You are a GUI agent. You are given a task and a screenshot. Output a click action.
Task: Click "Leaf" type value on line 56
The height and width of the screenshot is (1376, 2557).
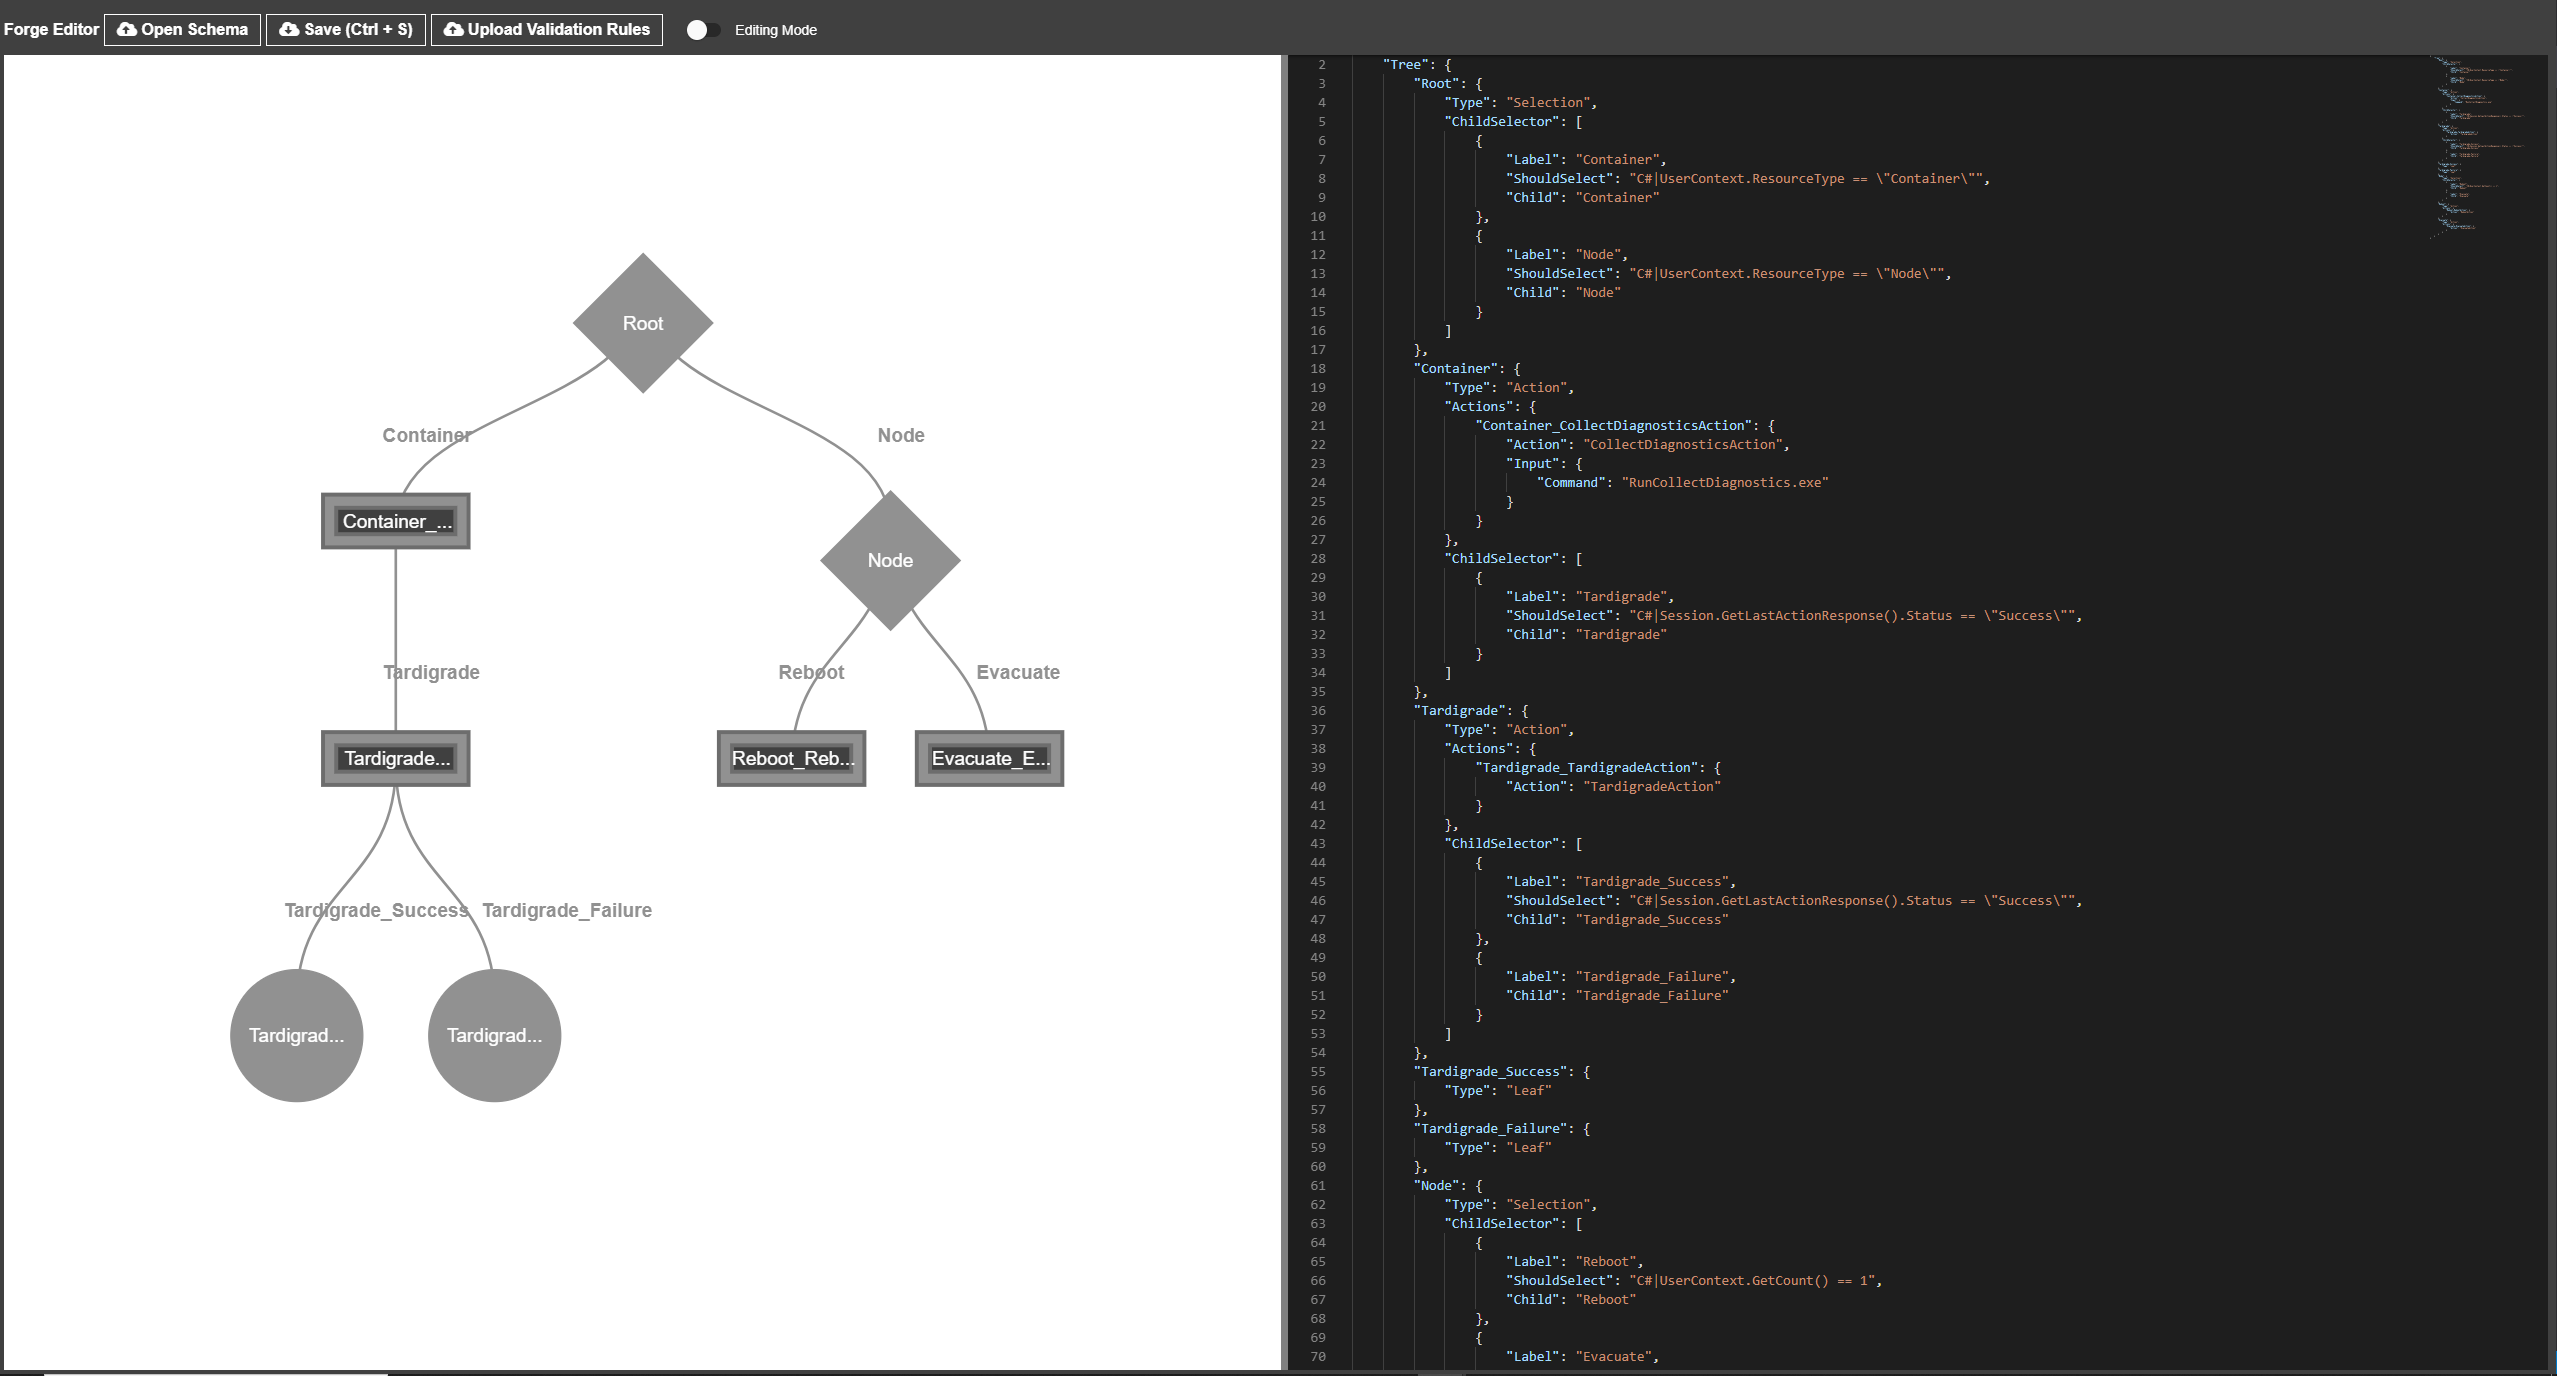click(1529, 1090)
